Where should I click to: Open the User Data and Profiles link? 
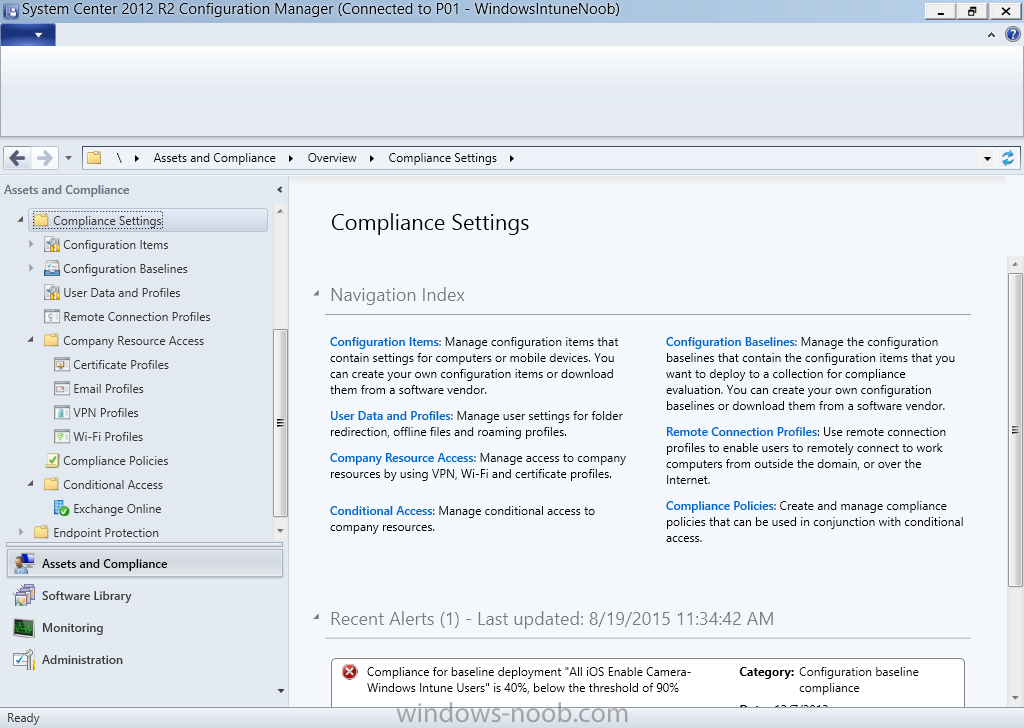click(391, 416)
